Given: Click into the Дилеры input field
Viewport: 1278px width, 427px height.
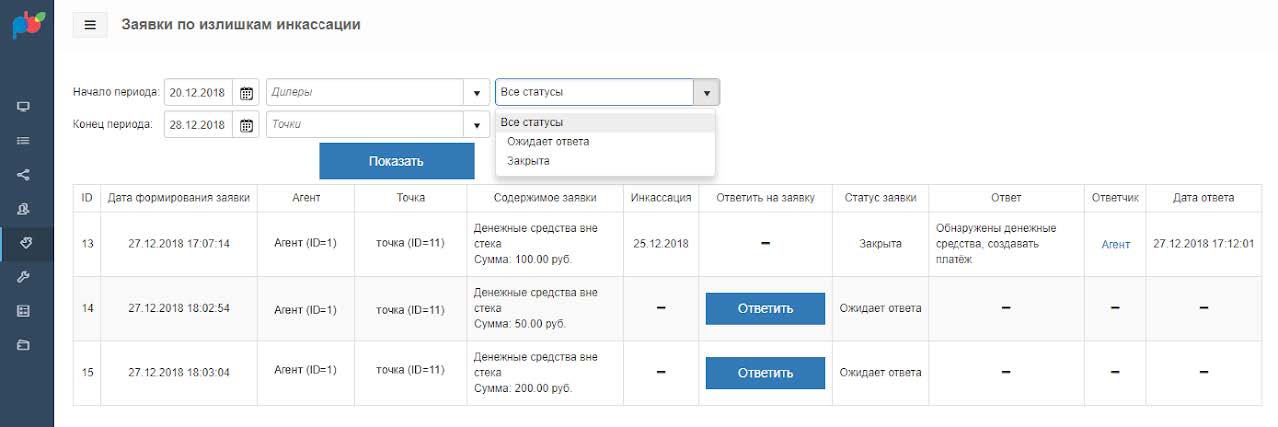Looking at the screenshot, I should click(365, 93).
